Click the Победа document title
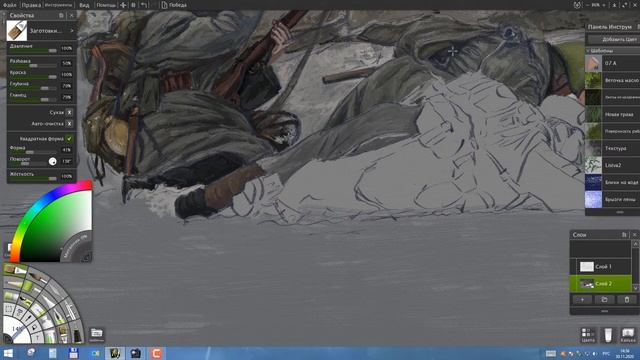 coord(178,5)
